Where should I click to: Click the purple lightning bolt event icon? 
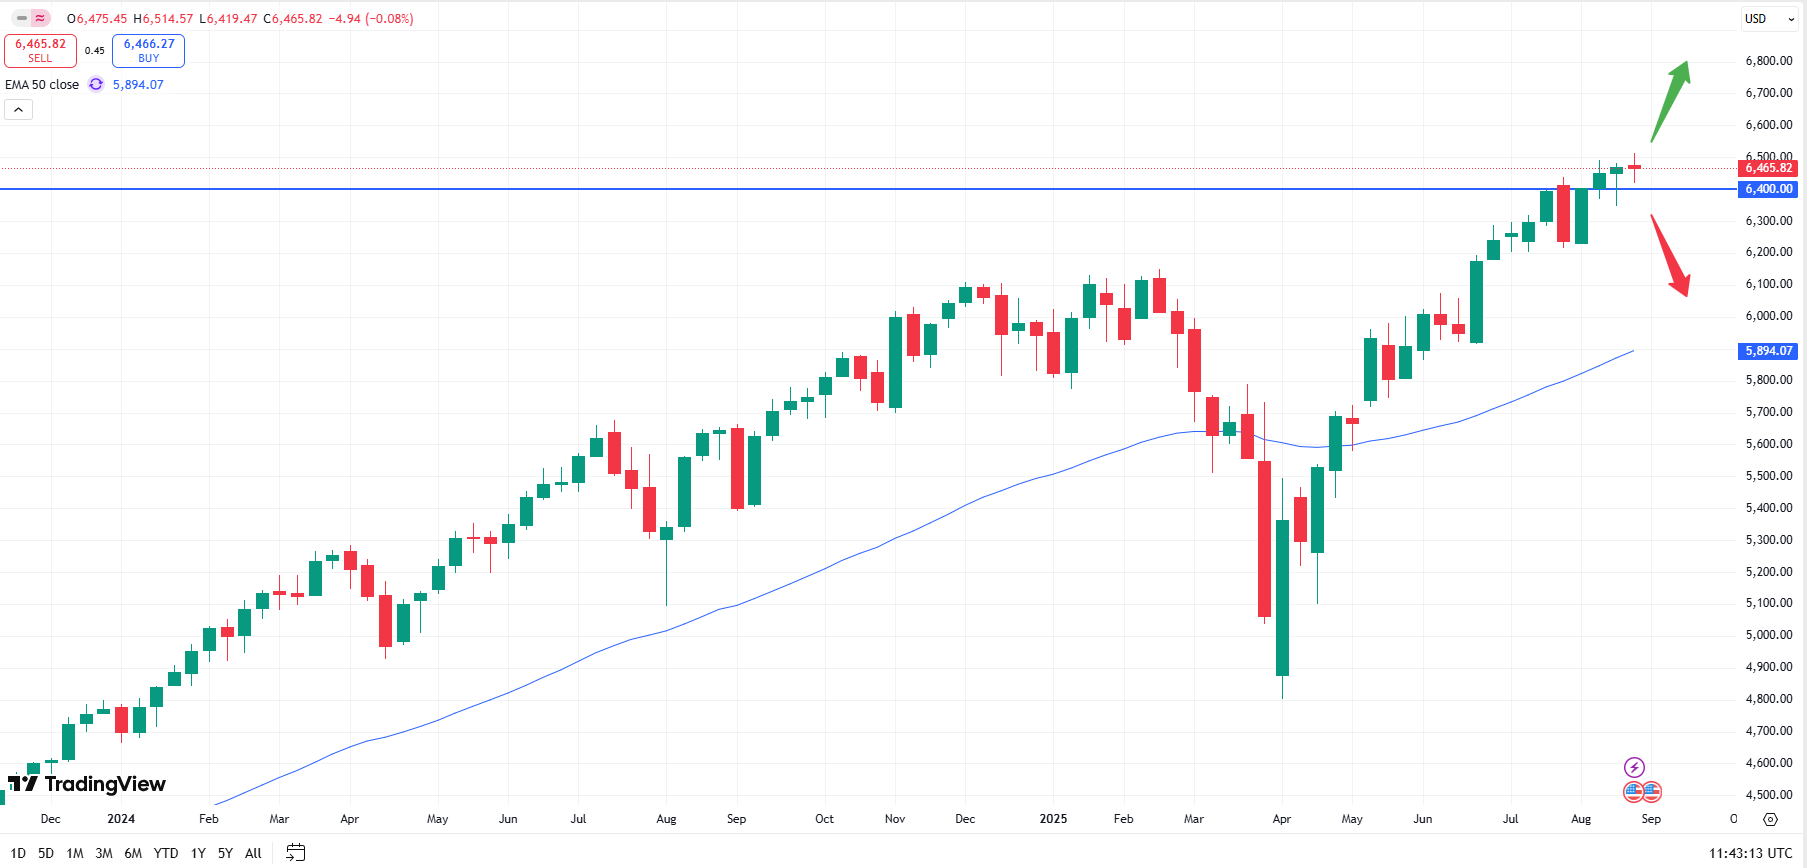coord(1634,768)
